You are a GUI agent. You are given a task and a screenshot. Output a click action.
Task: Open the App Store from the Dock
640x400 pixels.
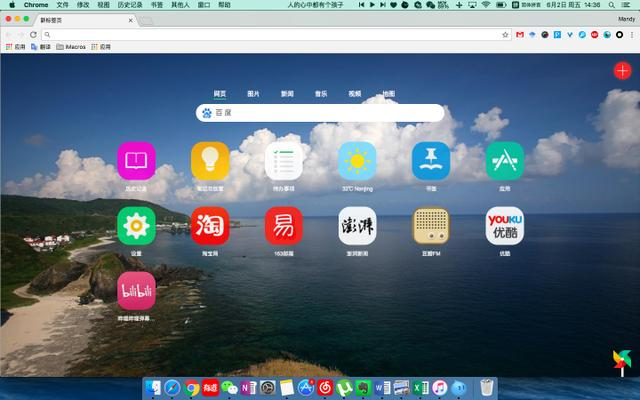click(x=306, y=388)
